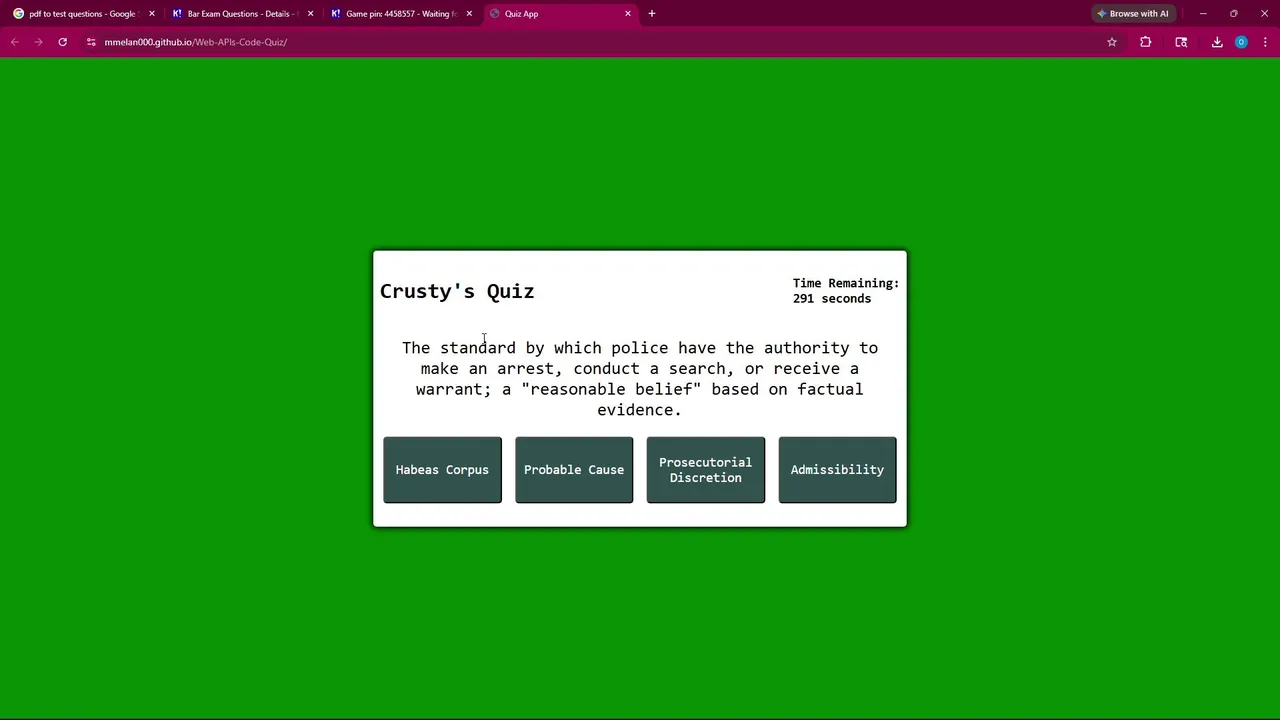The width and height of the screenshot is (1280, 720).
Task: Answer with Habeas Corpus
Action: coord(442,470)
